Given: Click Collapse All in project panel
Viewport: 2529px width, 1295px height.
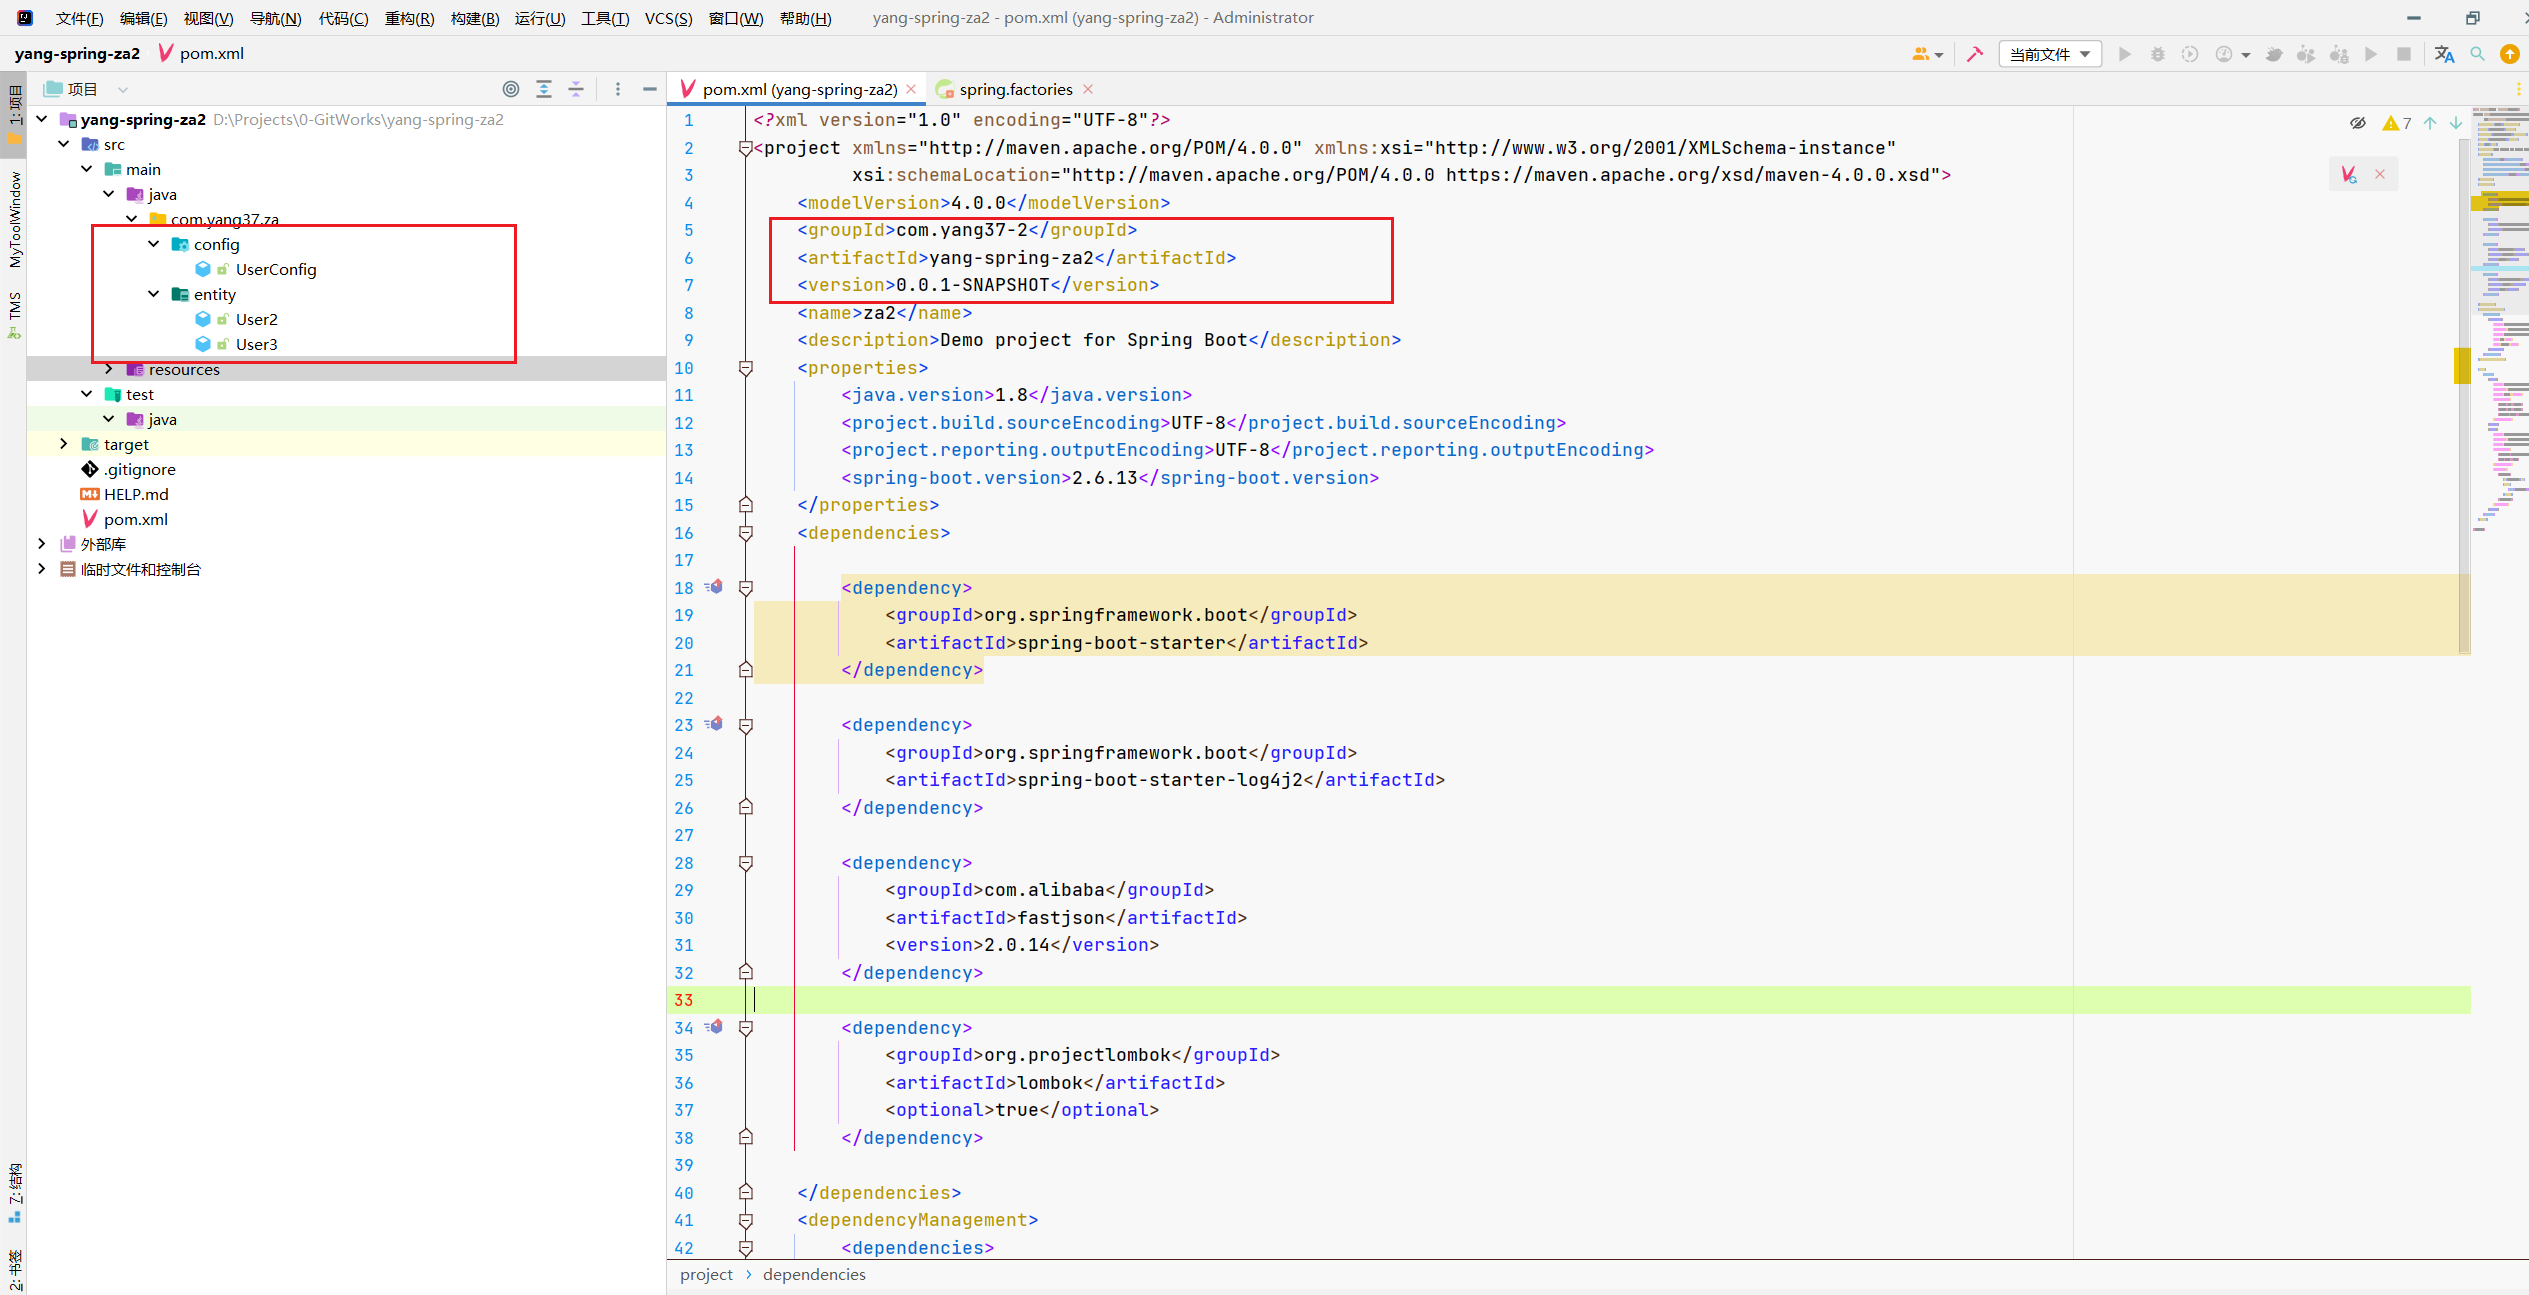Looking at the screenshot, I should click(x=576, y=89).
